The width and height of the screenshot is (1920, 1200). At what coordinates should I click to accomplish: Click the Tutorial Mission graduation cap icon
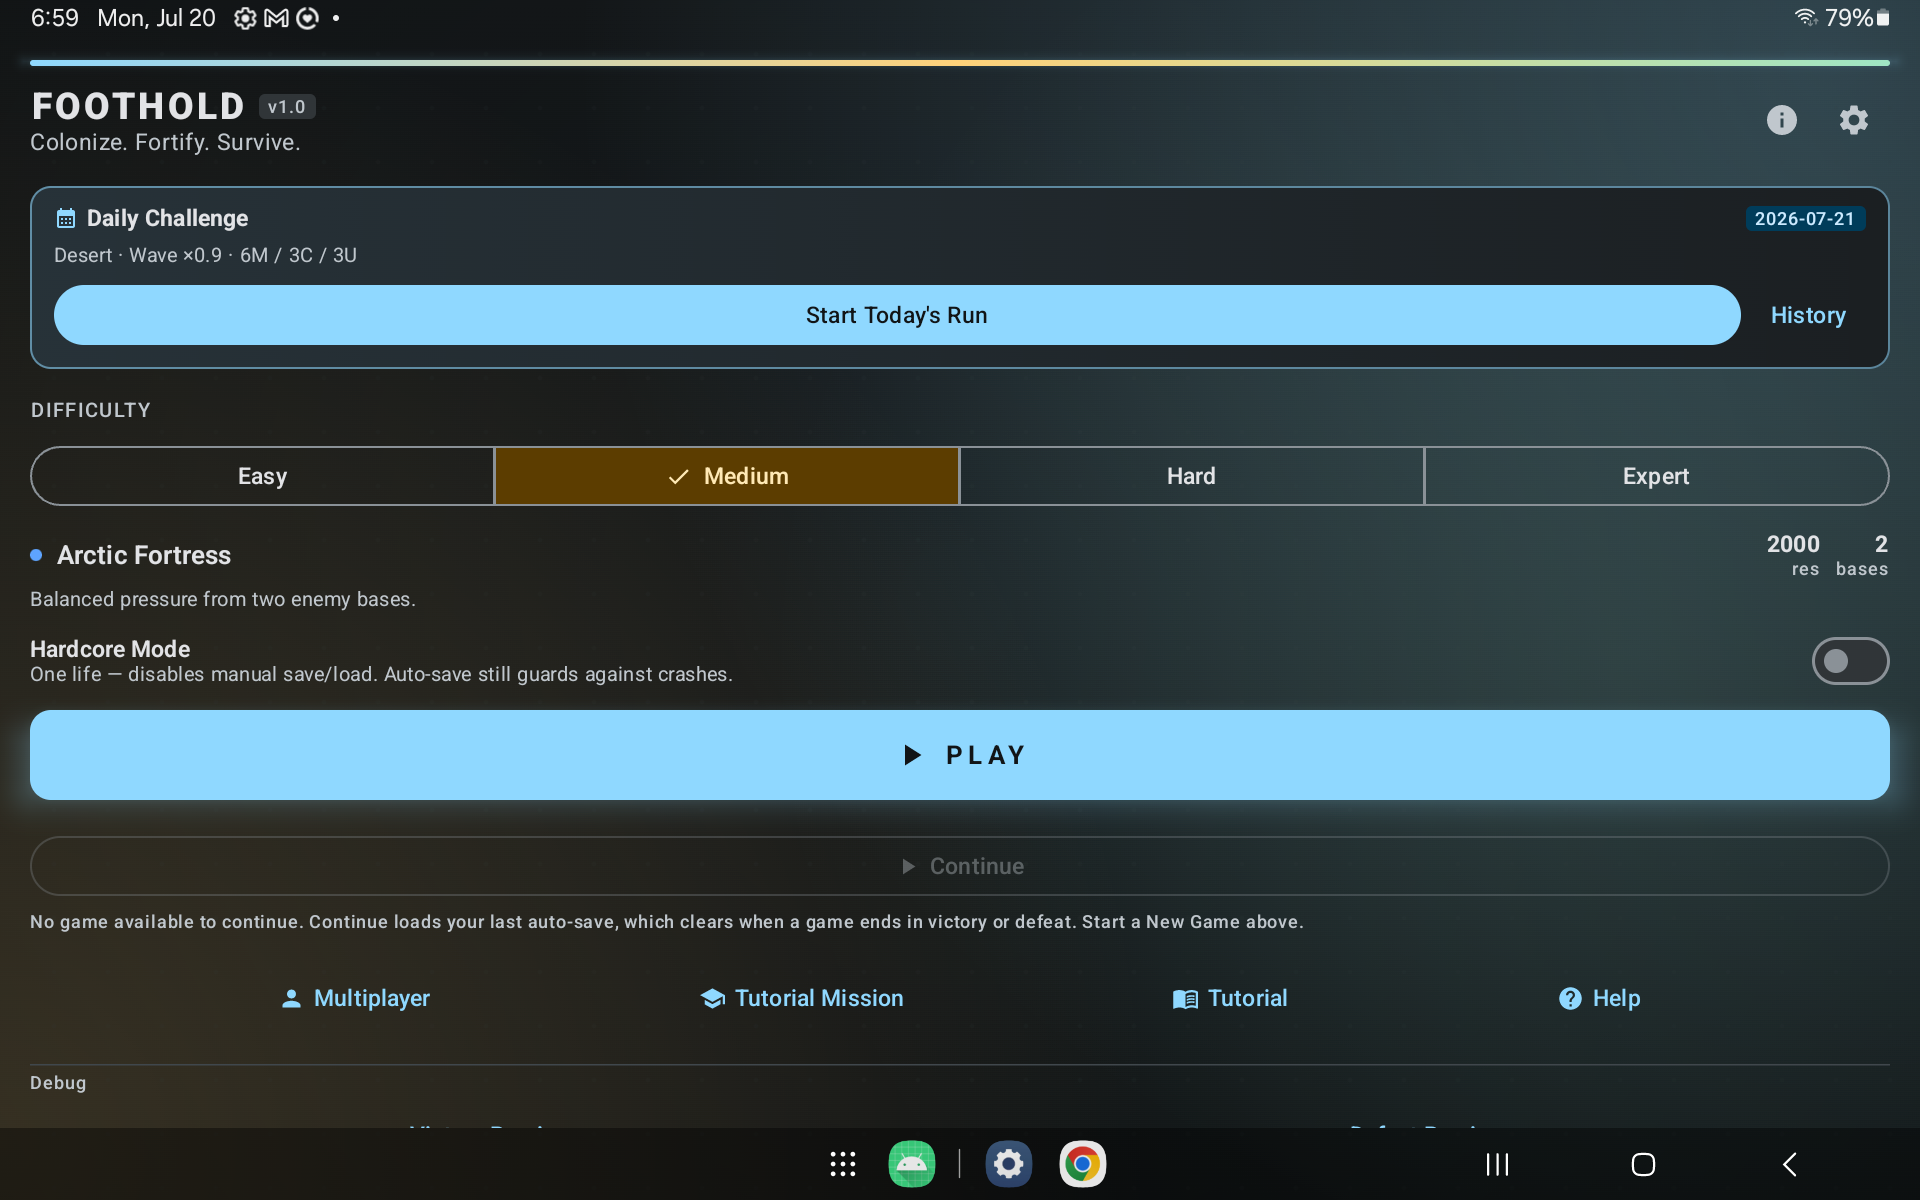tap(713, 998)
